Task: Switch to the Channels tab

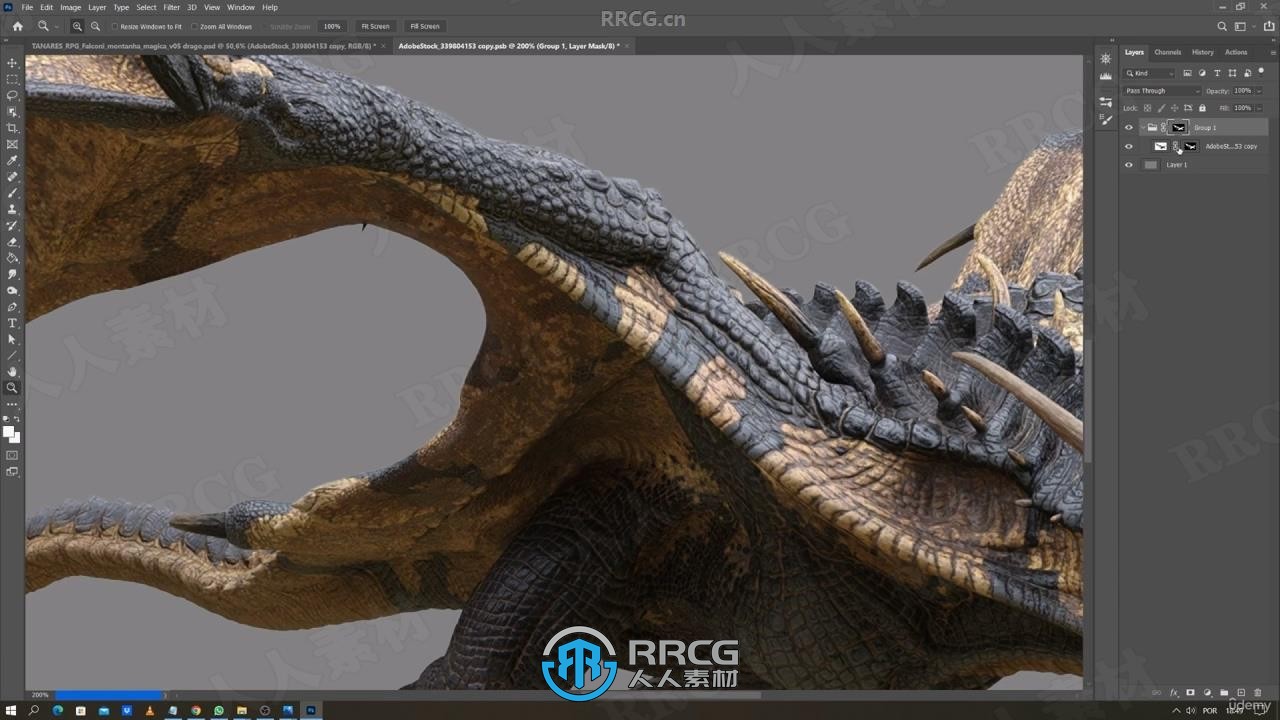Action: pyautogui.click(x=1167, y=52)
